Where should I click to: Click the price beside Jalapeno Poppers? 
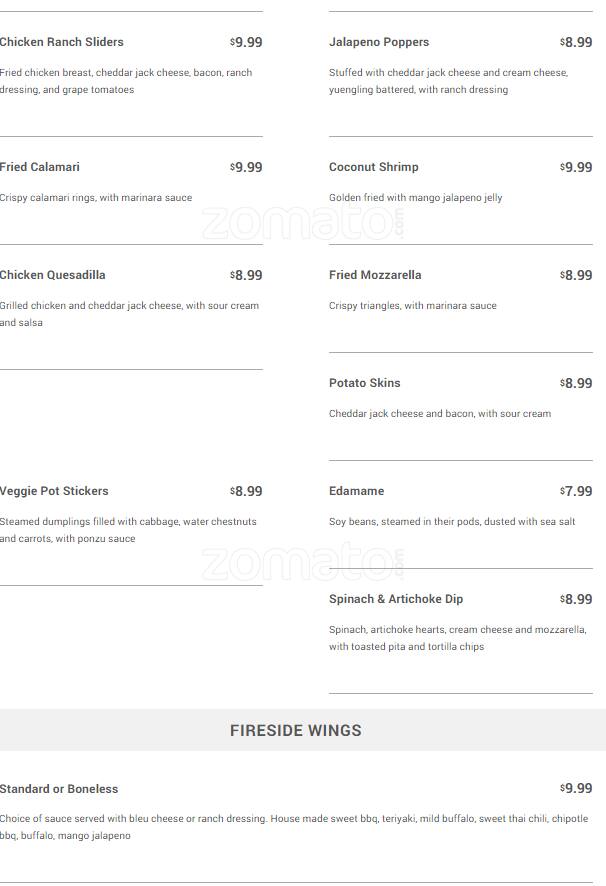[576, 42]
